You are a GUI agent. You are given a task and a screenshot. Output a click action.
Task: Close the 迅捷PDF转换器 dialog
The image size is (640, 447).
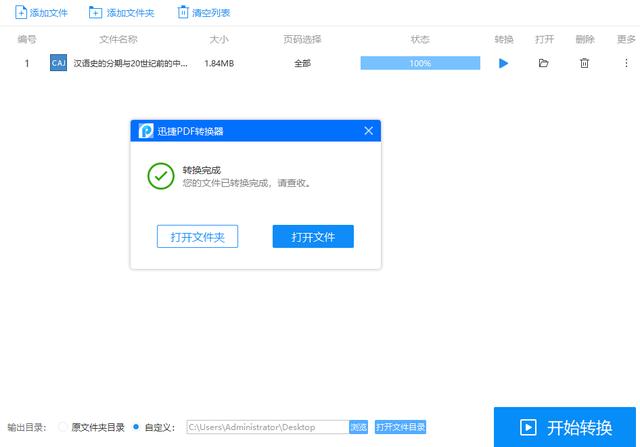pos(369,131)
